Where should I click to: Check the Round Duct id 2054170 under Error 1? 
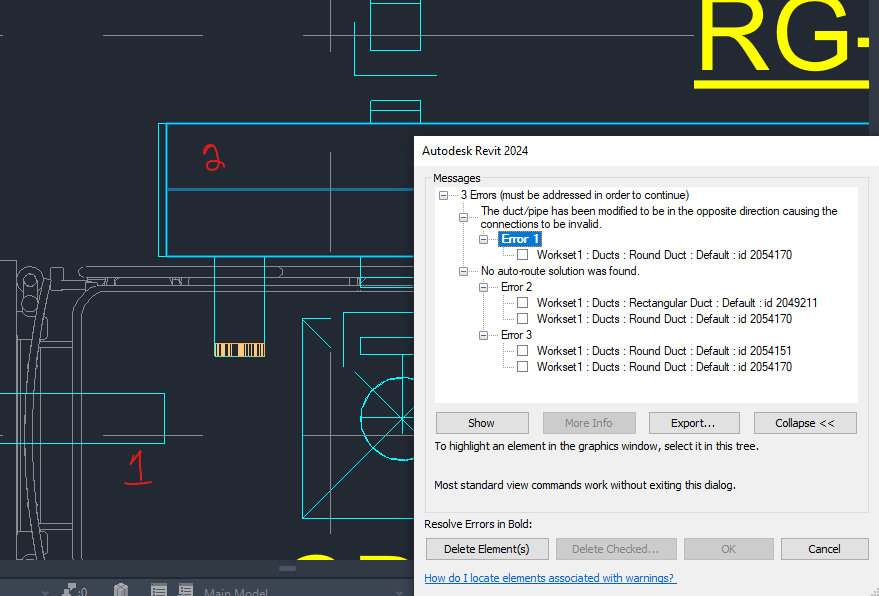click(522, 254)
